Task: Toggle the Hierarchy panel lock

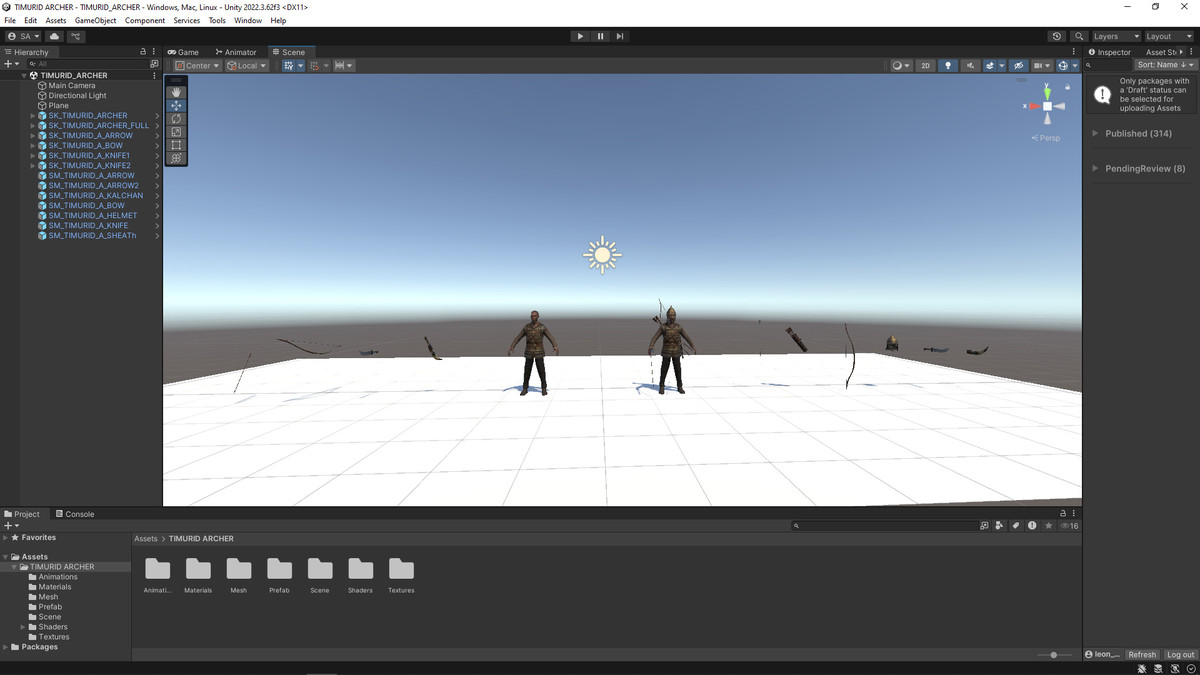Action: [143, 52]
